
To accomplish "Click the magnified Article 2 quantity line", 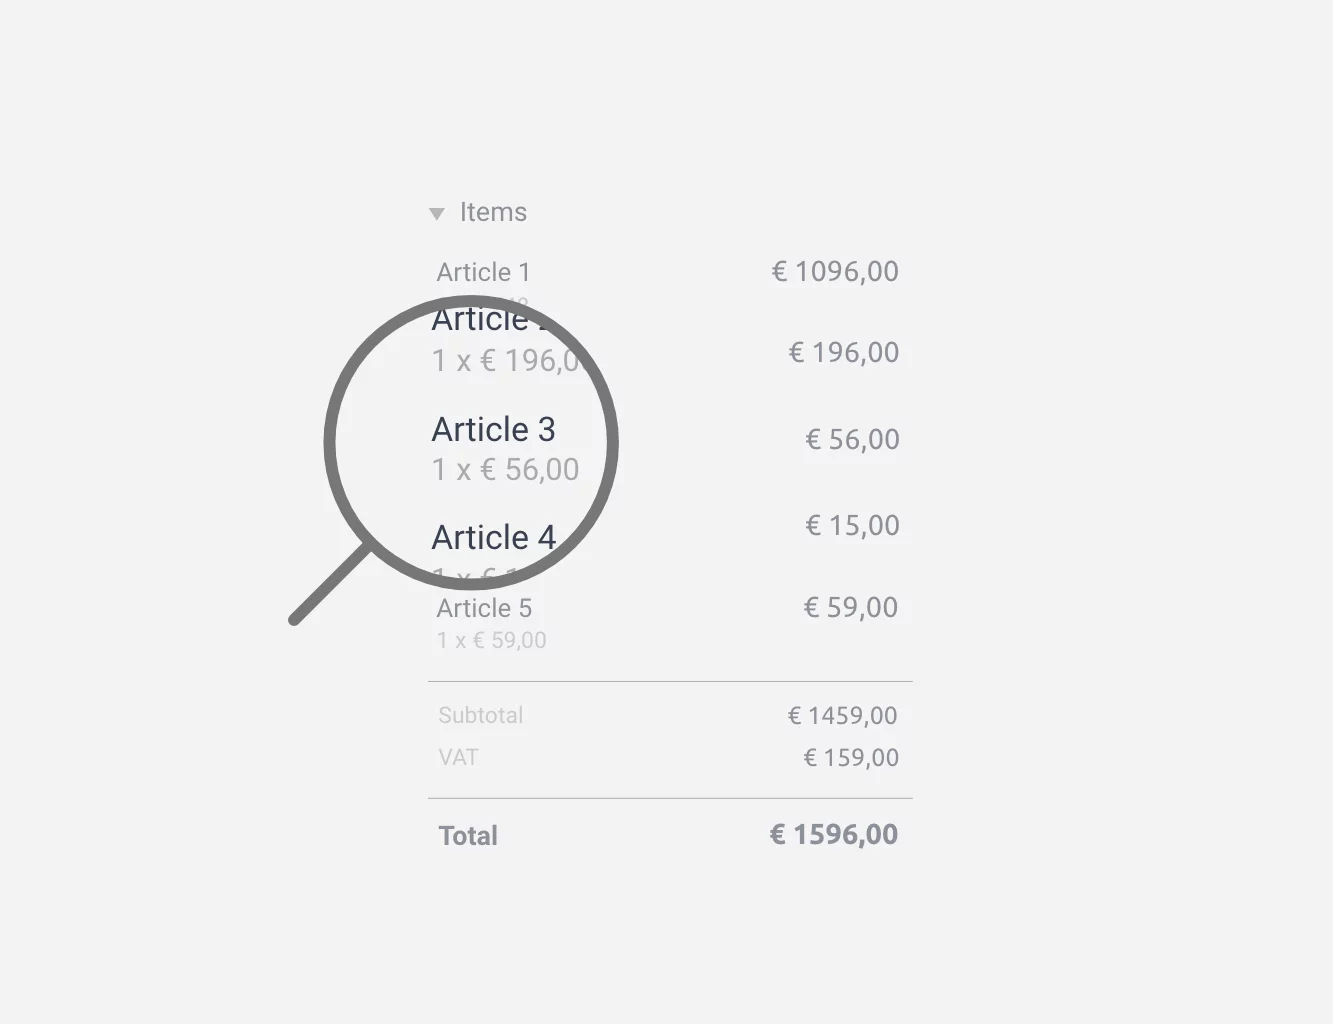I will 505,360.
